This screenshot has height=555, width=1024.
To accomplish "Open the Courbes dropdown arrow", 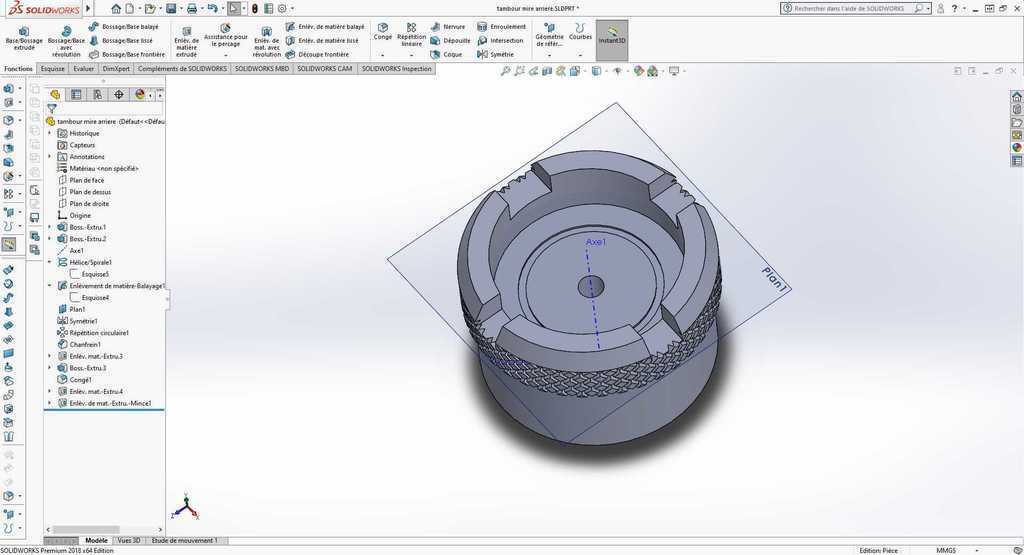I will pos(580,54).
